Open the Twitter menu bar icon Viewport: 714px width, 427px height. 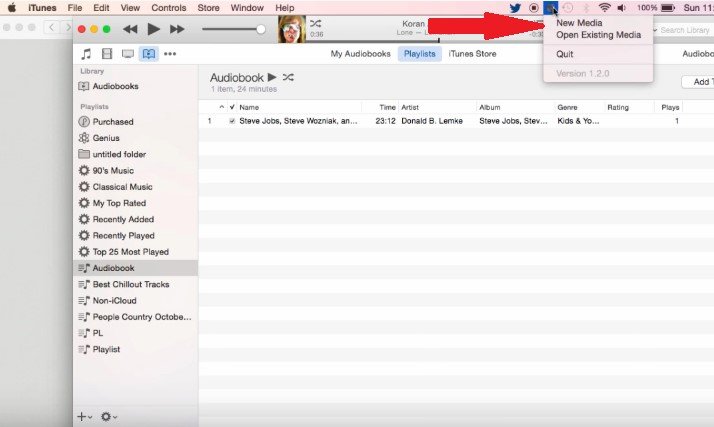click(515, 8)
